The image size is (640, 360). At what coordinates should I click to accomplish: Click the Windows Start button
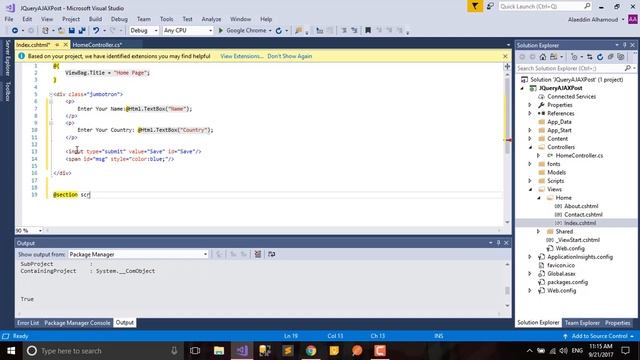(11, 351)
